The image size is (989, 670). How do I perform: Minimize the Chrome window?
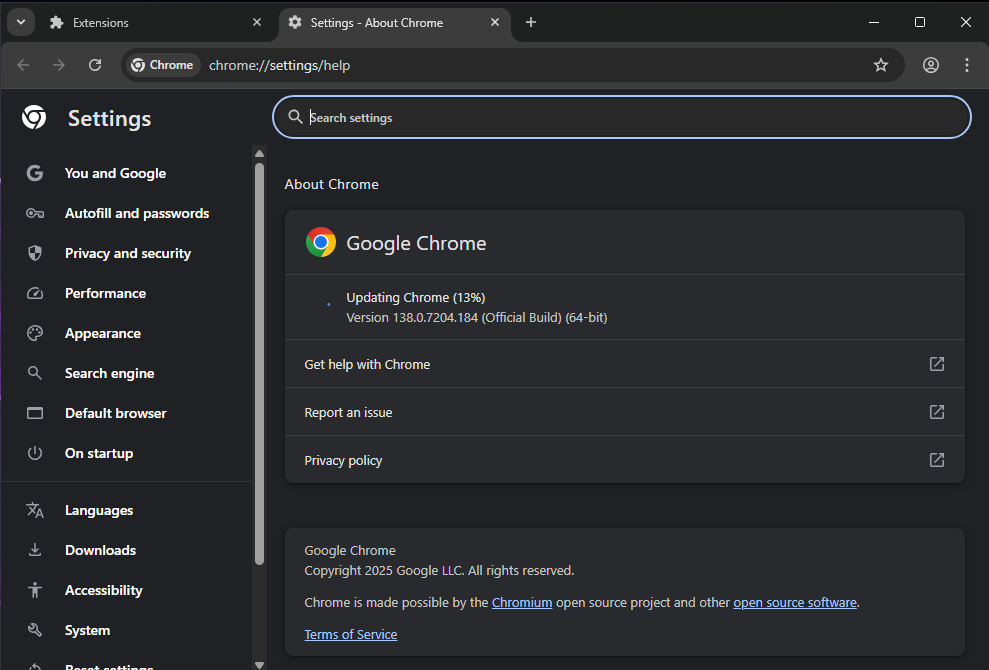[874, 22]
